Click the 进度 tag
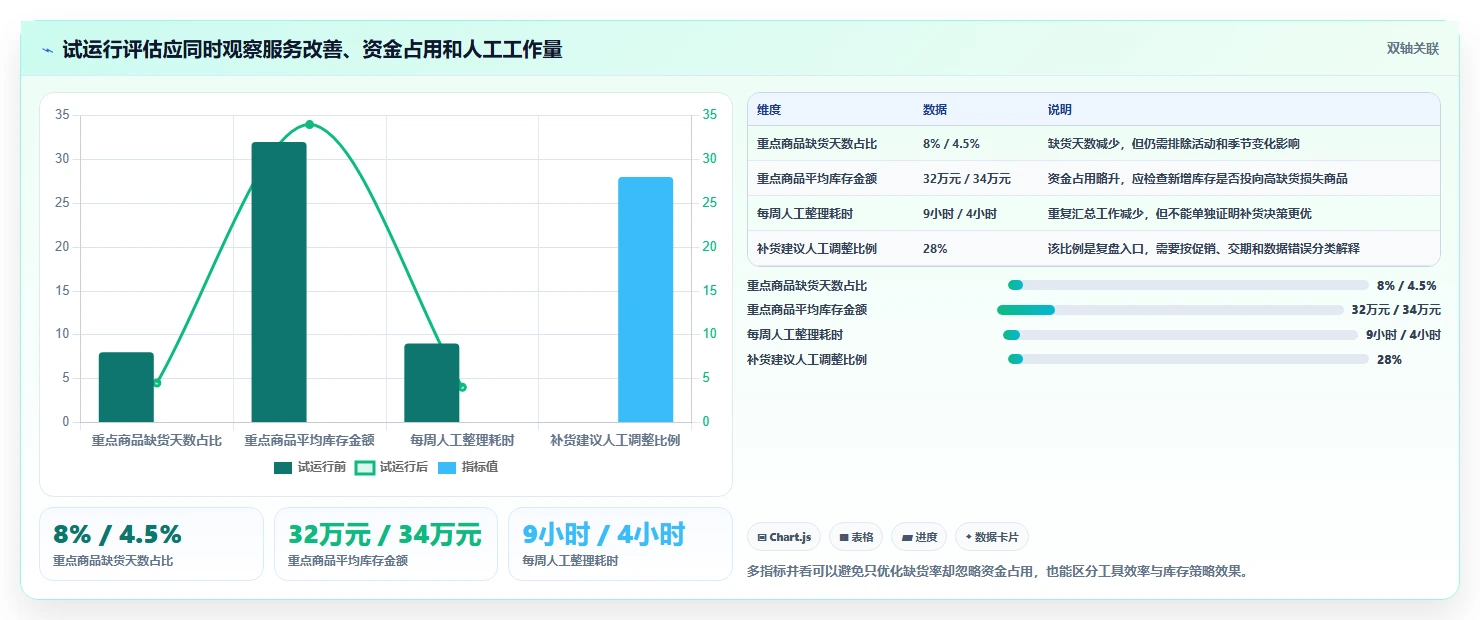 pos(919,537)
